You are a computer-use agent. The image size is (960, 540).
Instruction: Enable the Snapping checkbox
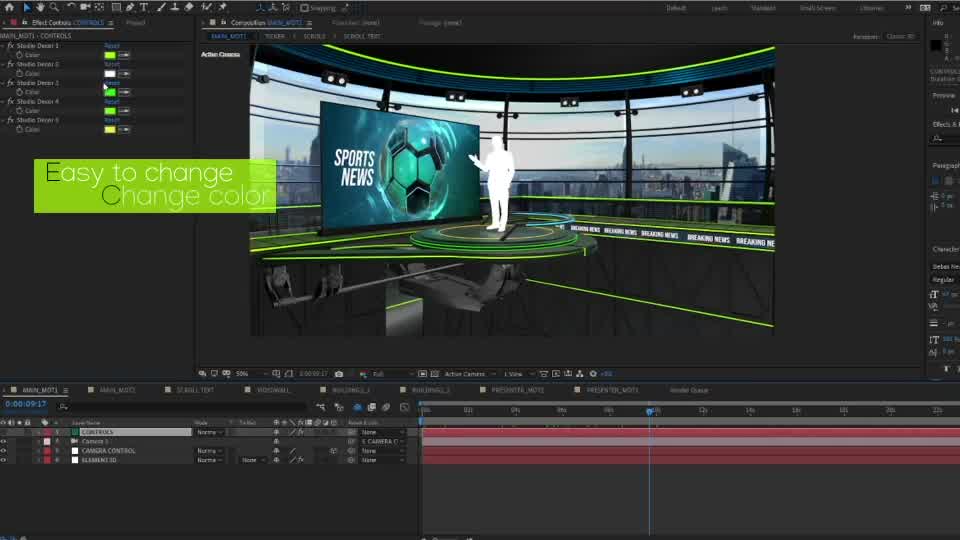tap(304, 8)
